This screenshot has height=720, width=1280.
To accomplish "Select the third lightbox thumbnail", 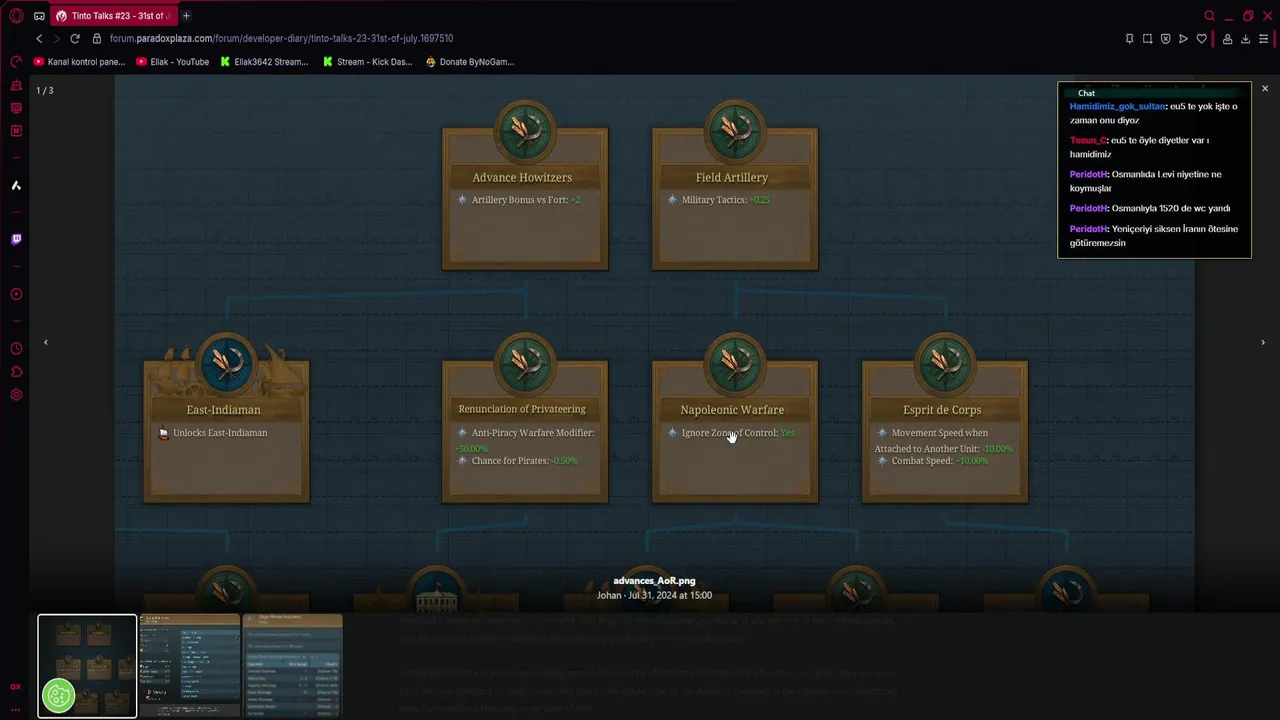I will tap(293, 665).
